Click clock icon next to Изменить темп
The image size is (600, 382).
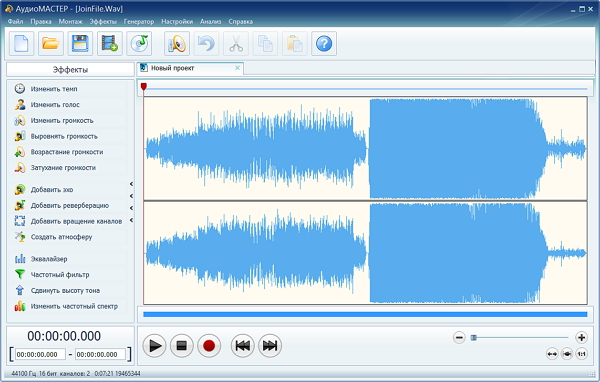tap(20, 89)
